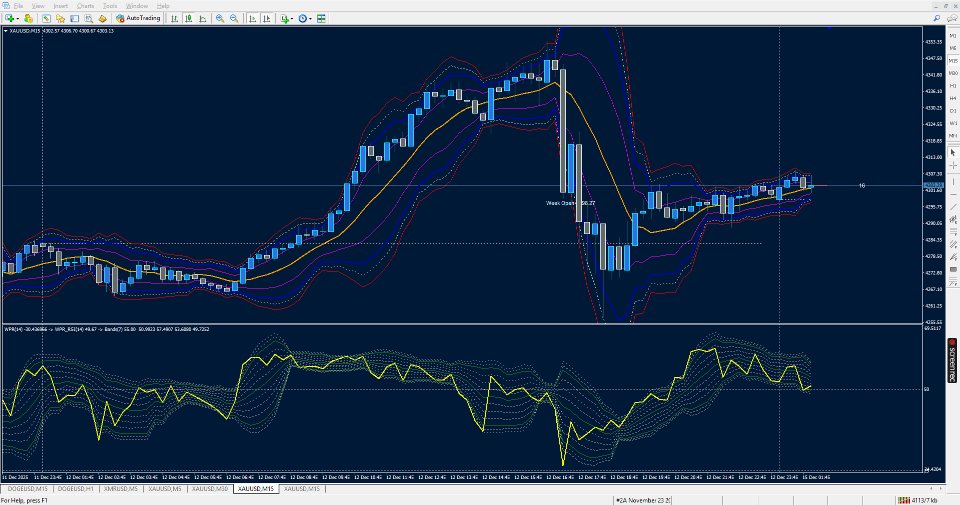Open the Help menu
960x505 pixels.
[x=163, y=6]
